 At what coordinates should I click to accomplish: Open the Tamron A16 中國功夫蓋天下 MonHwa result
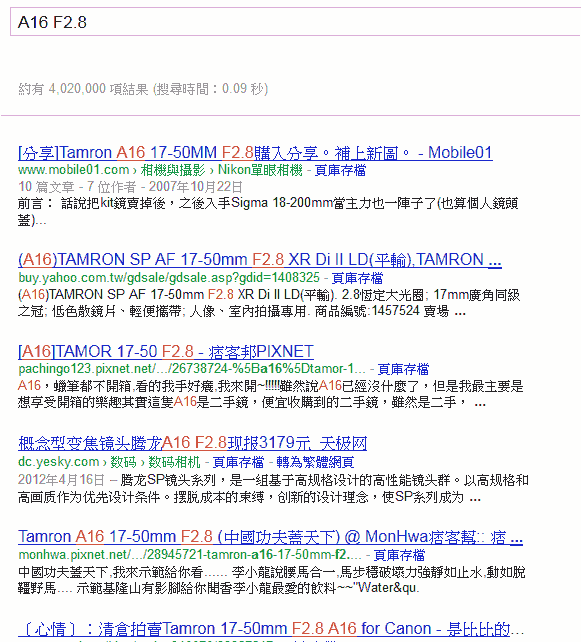(x=270, y=537)
